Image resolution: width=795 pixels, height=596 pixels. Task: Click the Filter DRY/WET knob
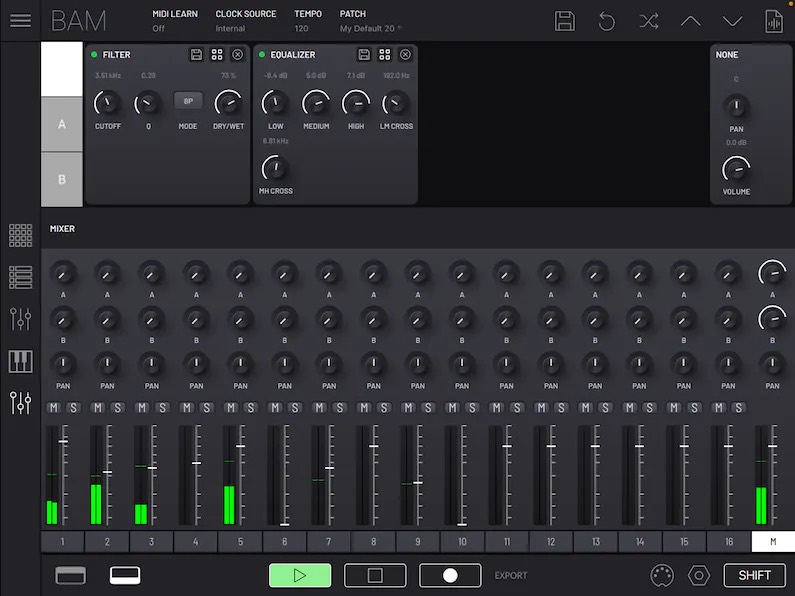pyautogui.click(x=228, y=103)
